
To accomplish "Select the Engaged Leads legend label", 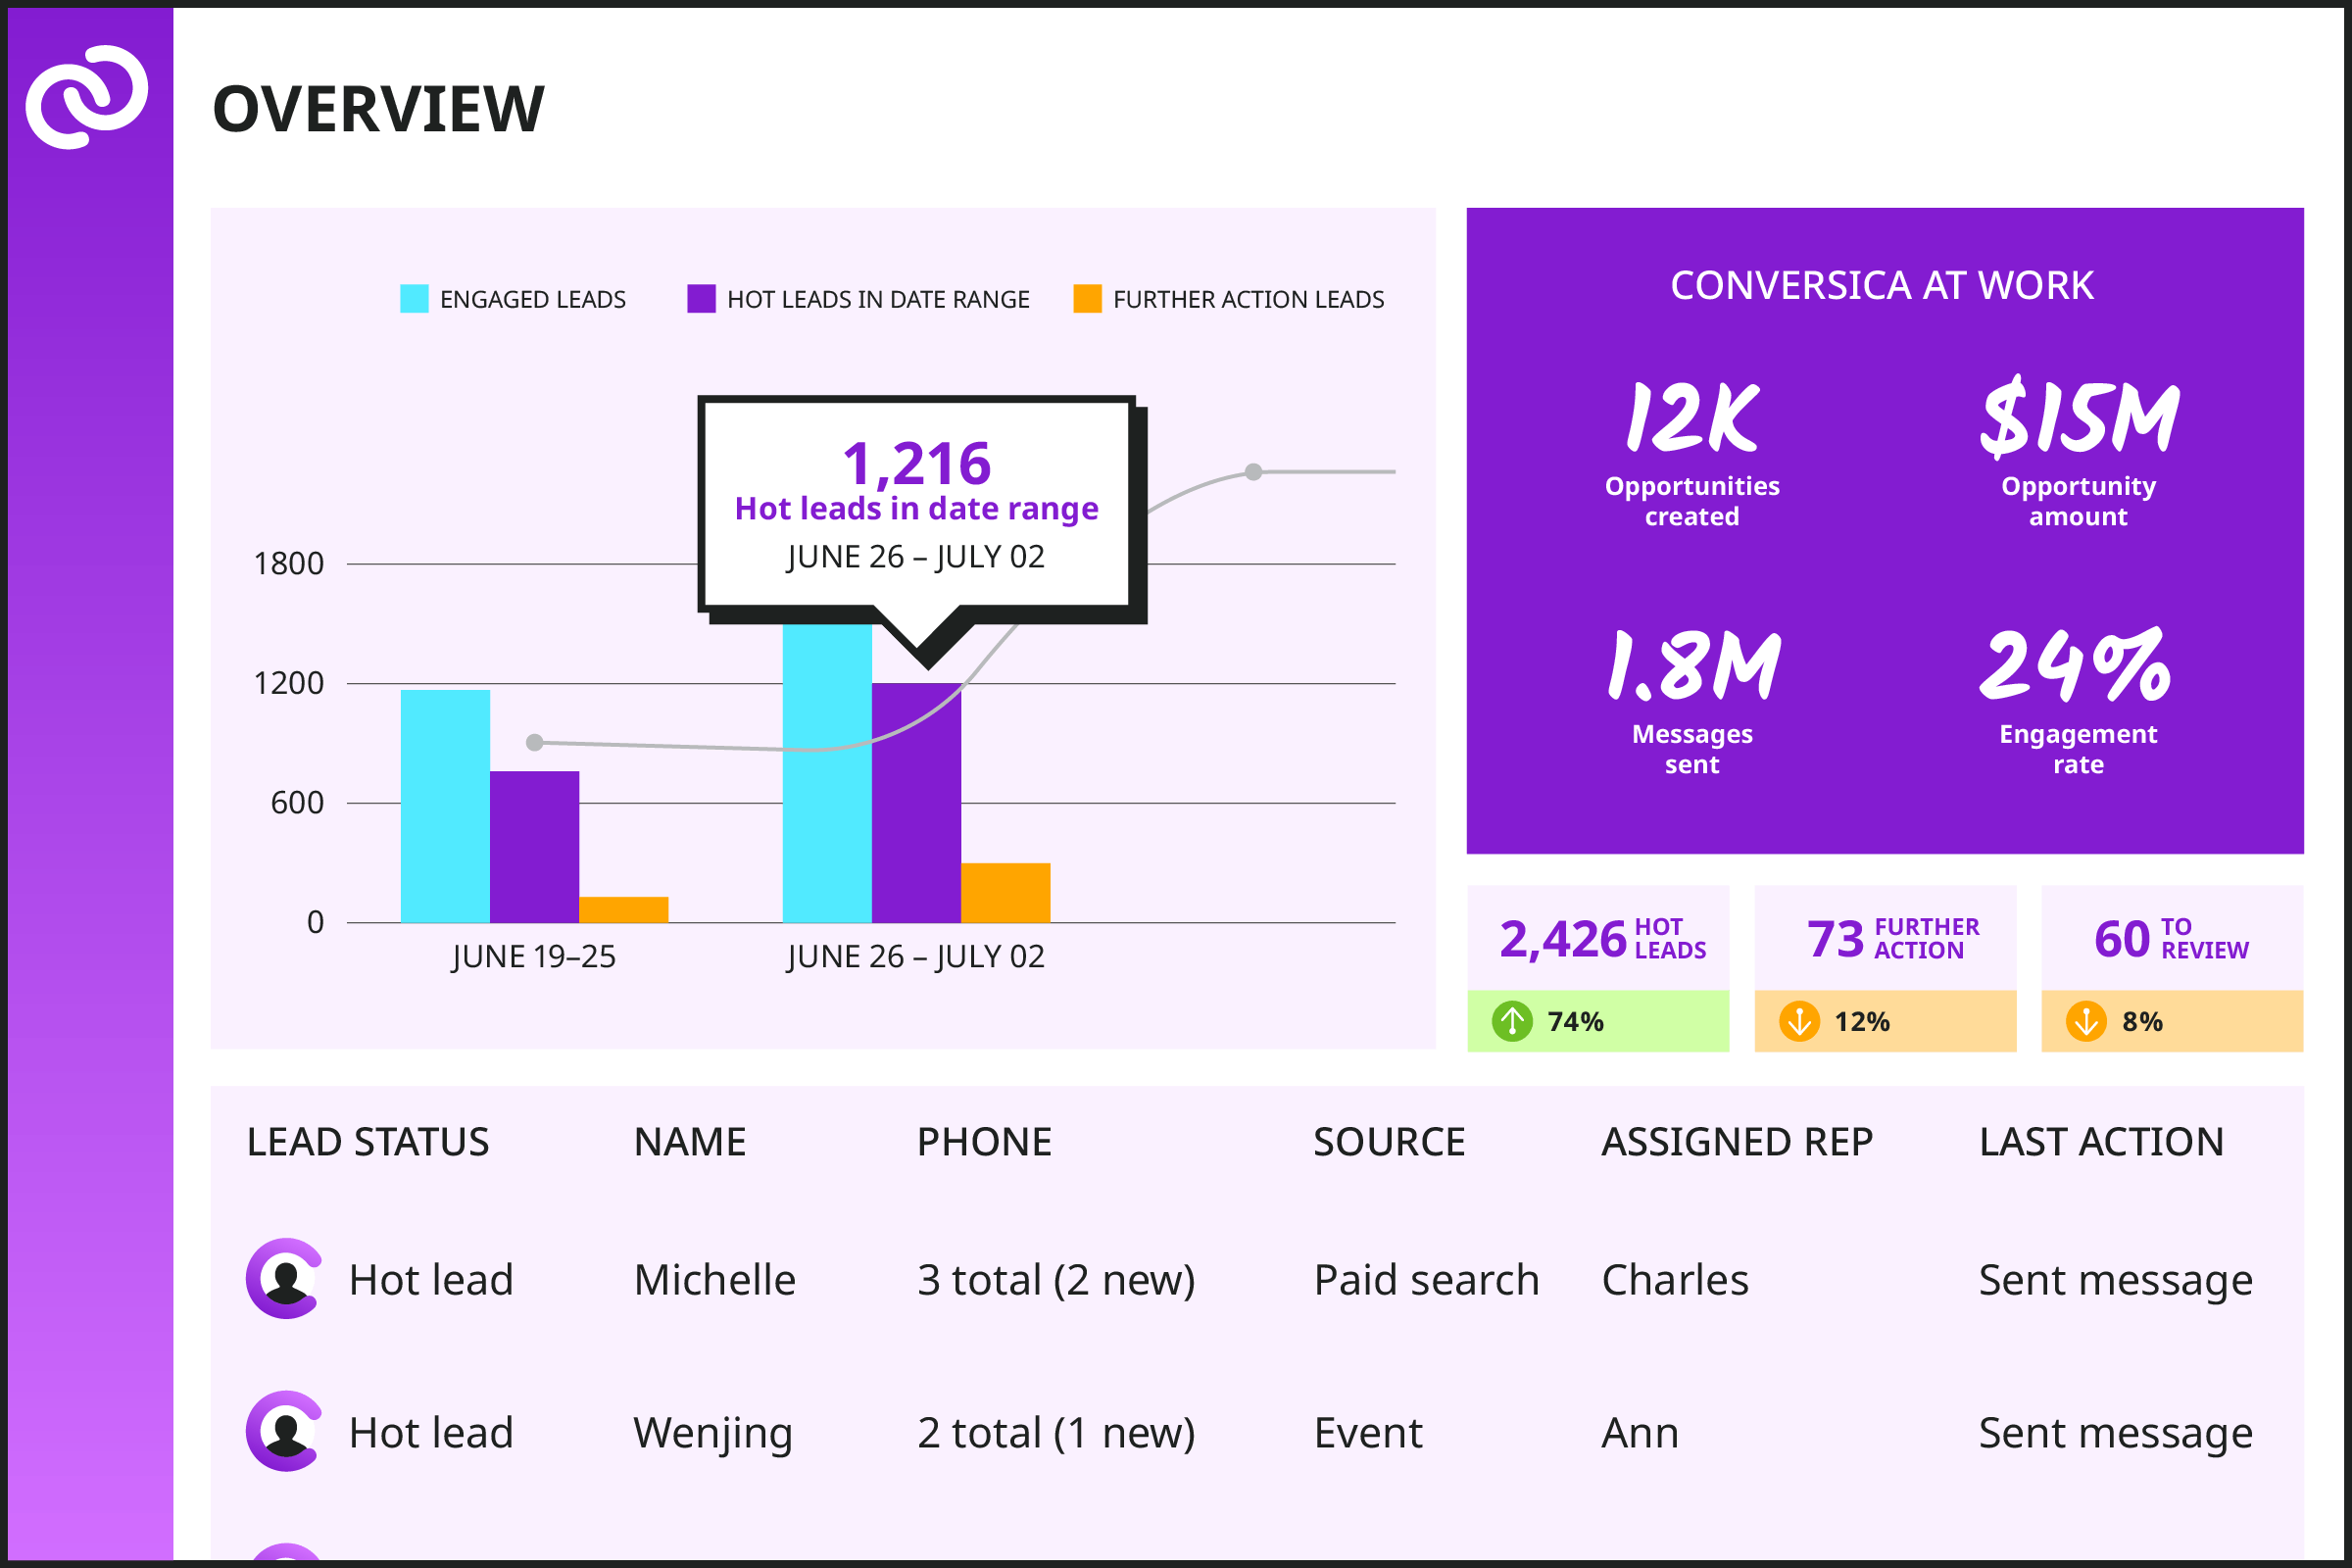I will pos(533,299).
